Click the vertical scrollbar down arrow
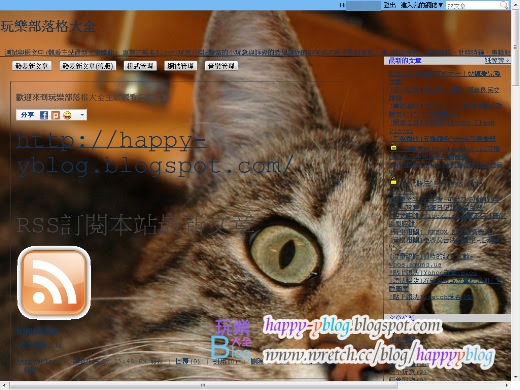This screenshot has width=520, height=390. point(515,377)
